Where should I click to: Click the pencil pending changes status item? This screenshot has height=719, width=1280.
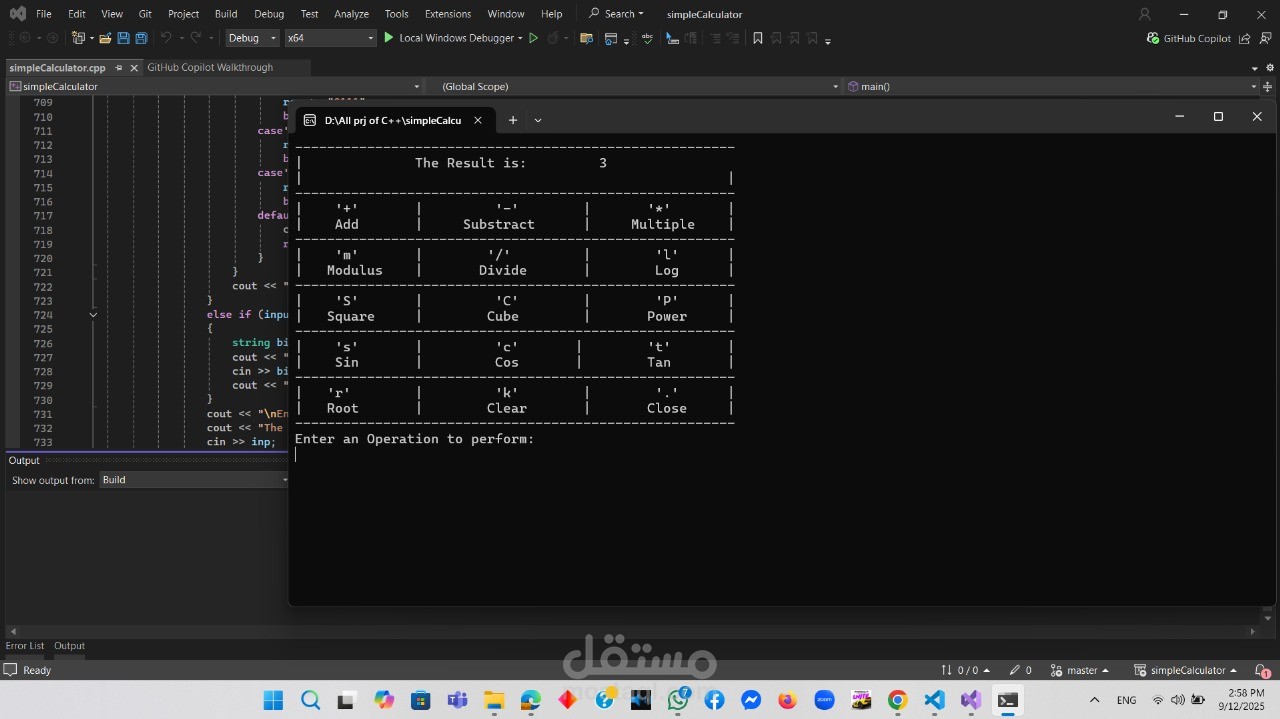tap(1020, 670)
